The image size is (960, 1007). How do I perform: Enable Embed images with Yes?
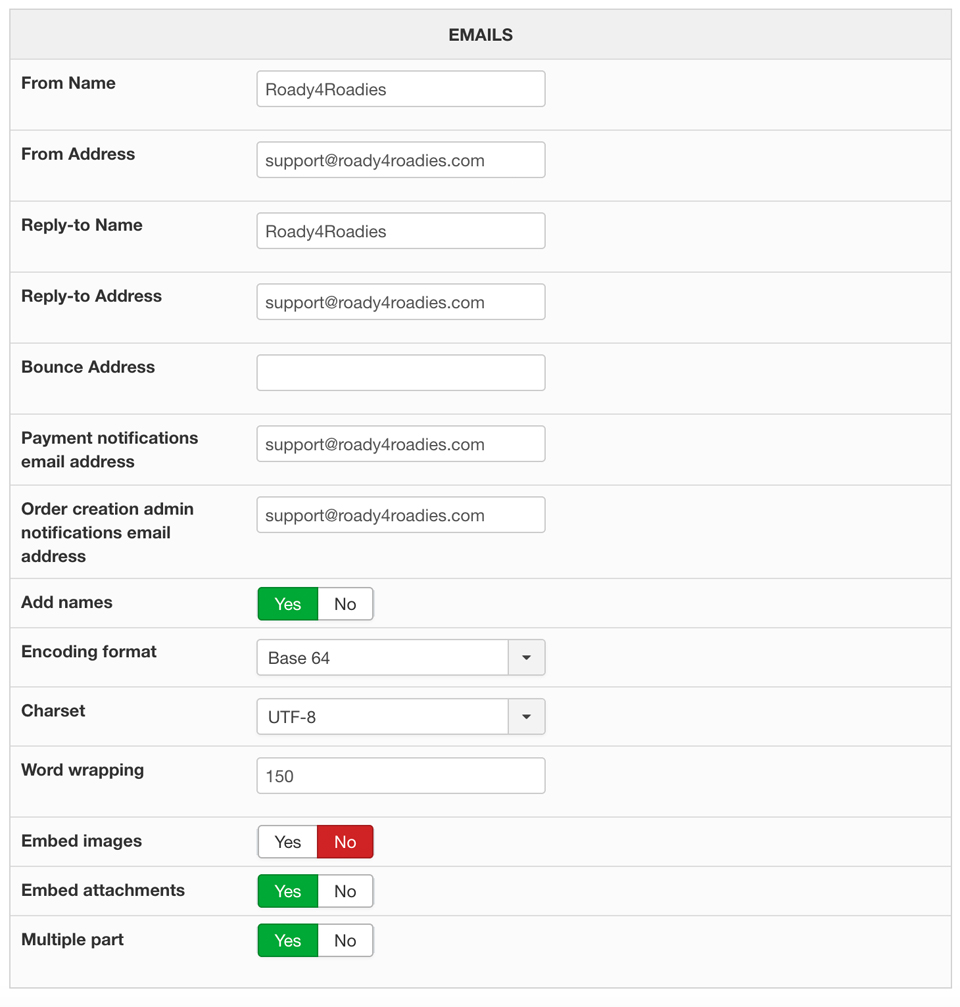(288, 842)
